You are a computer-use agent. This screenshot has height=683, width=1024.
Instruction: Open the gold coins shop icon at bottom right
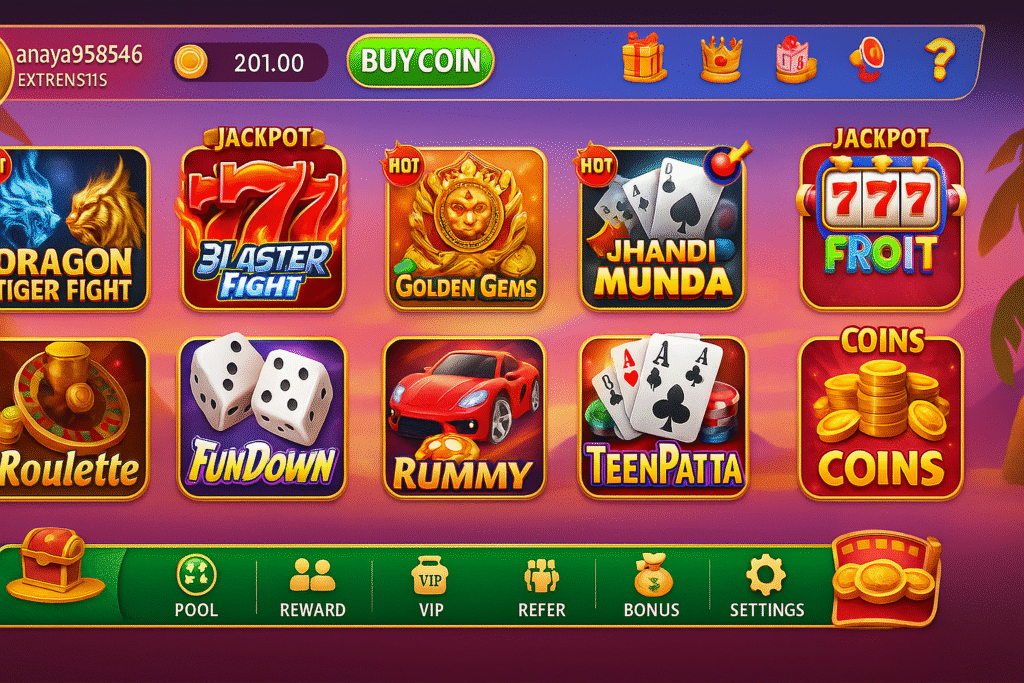point(886,578)
